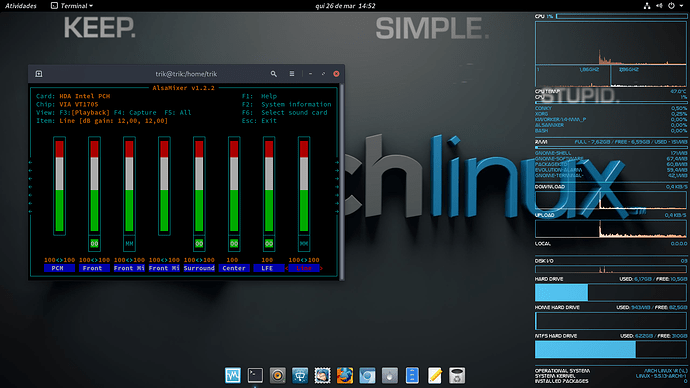Click the 'VIA VT1705' chip name

tap(79, 104)
